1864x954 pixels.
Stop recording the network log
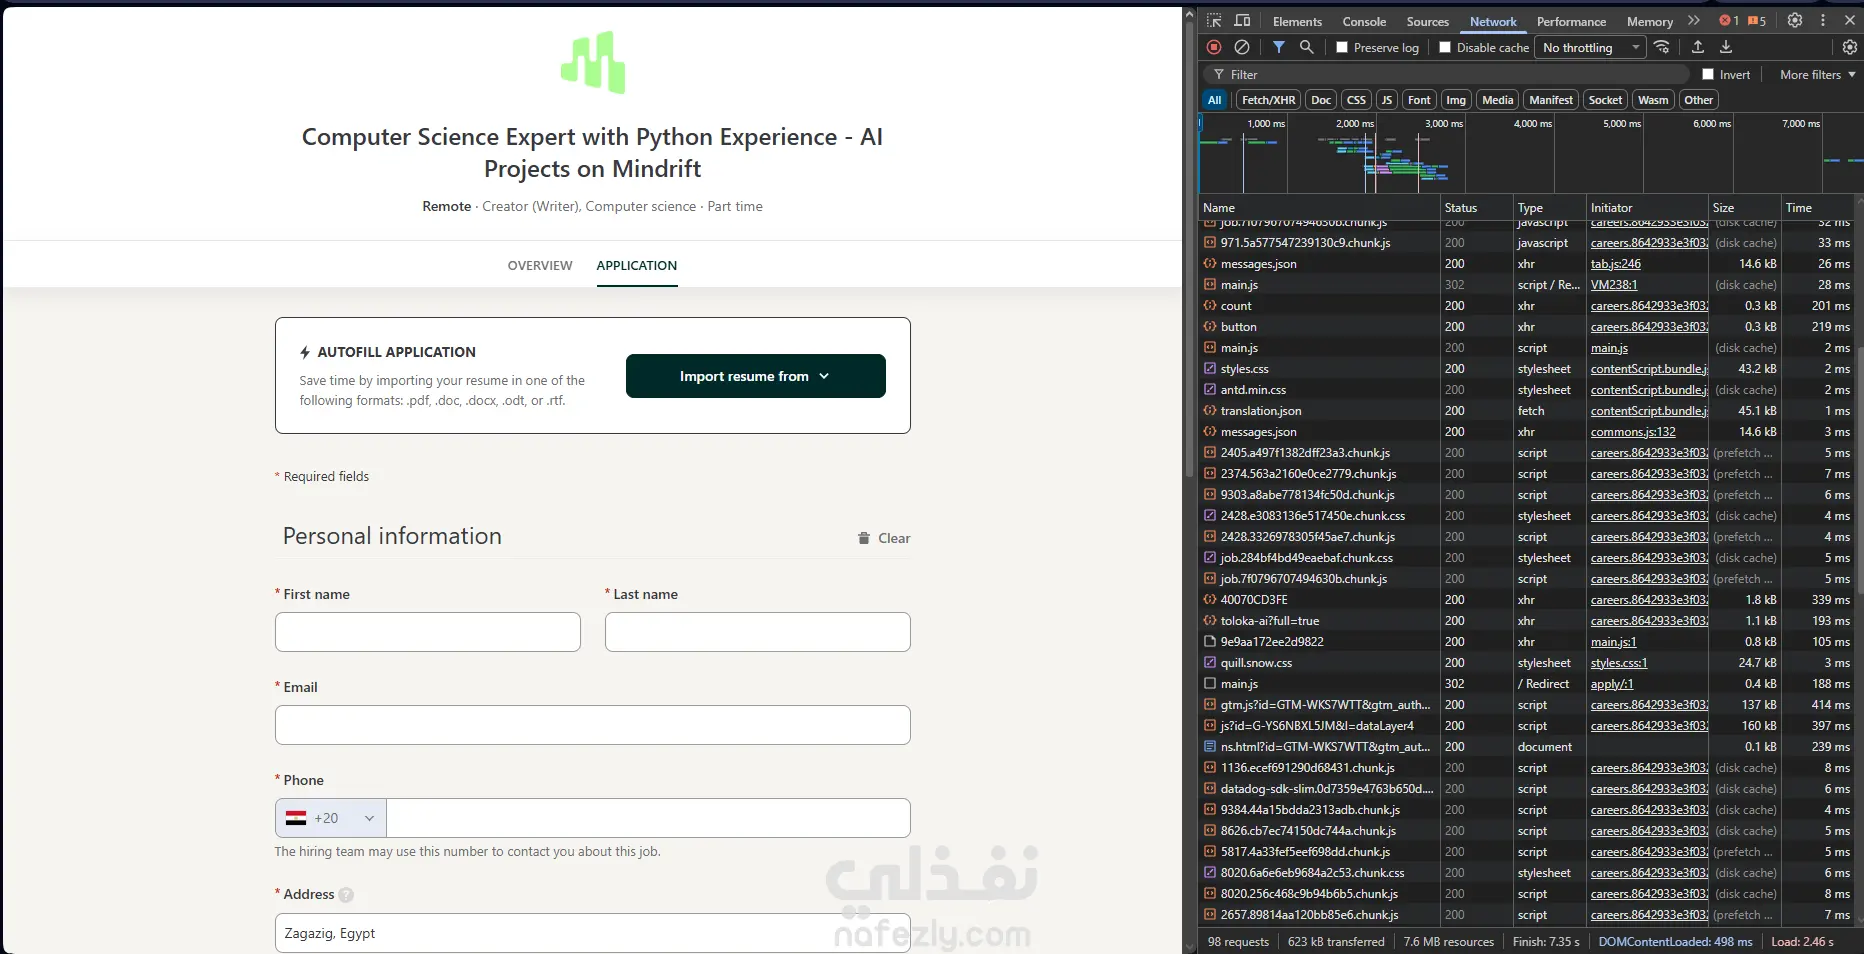click(1214, 47)
